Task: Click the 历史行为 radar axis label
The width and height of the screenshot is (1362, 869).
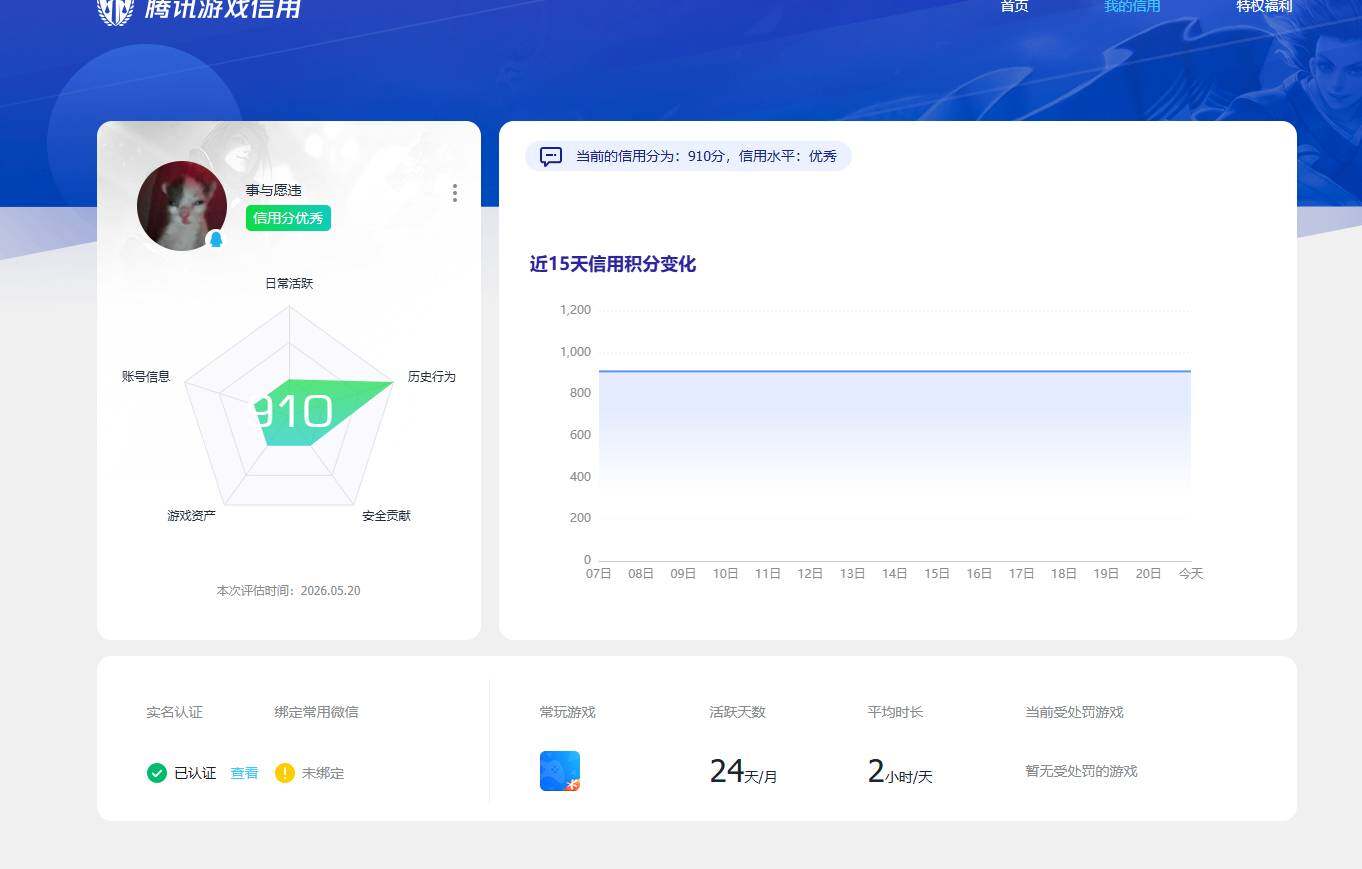Action: (431, 376)
